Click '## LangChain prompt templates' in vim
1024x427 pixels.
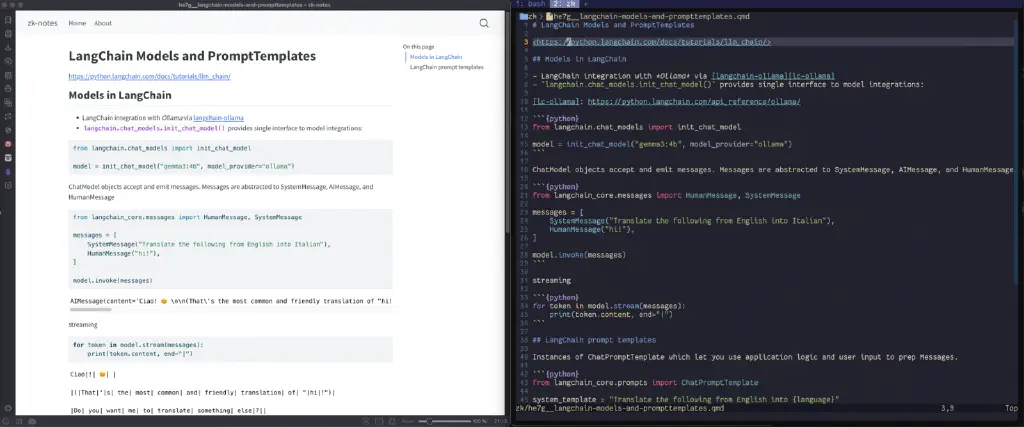coord(594,340)
